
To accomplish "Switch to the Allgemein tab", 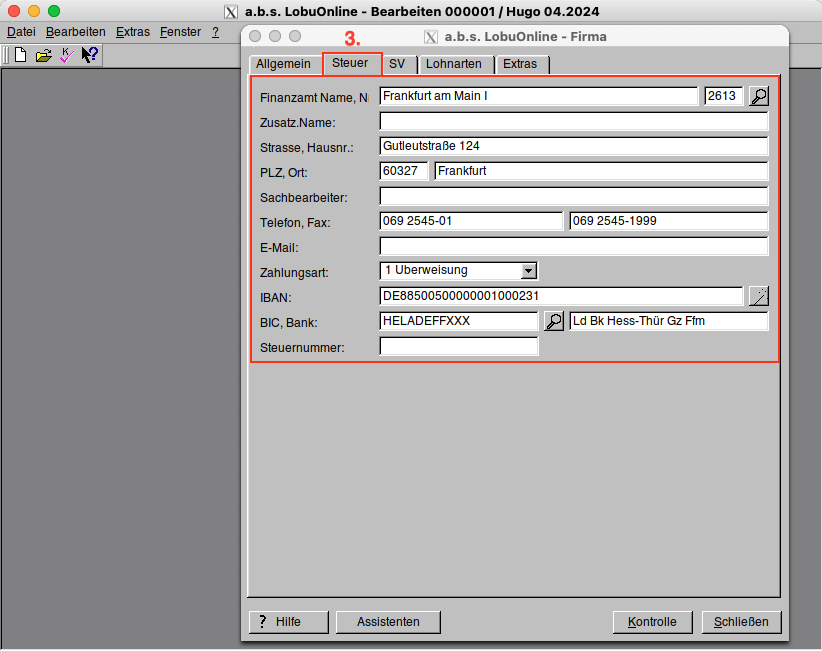I will (283, 64).
